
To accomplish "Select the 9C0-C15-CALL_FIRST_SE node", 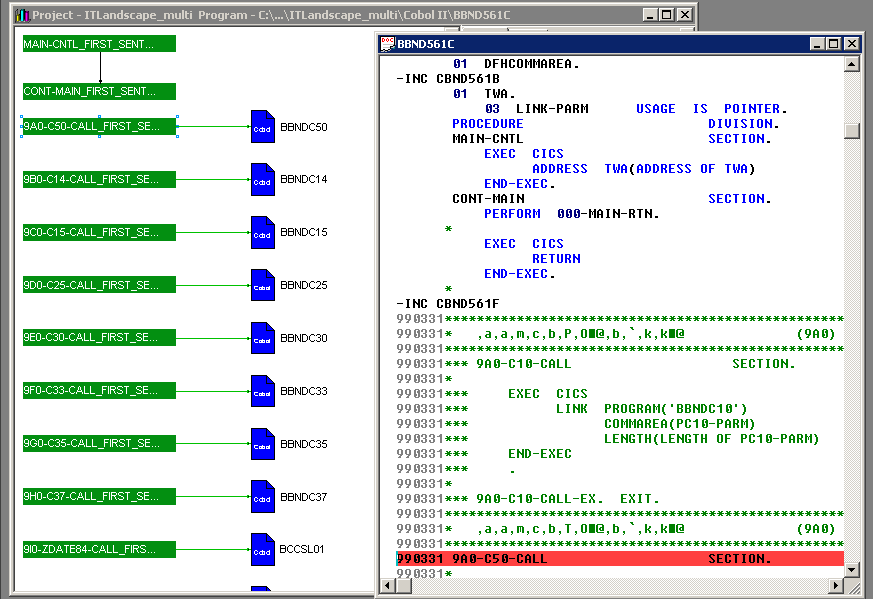I will point(99,232).
